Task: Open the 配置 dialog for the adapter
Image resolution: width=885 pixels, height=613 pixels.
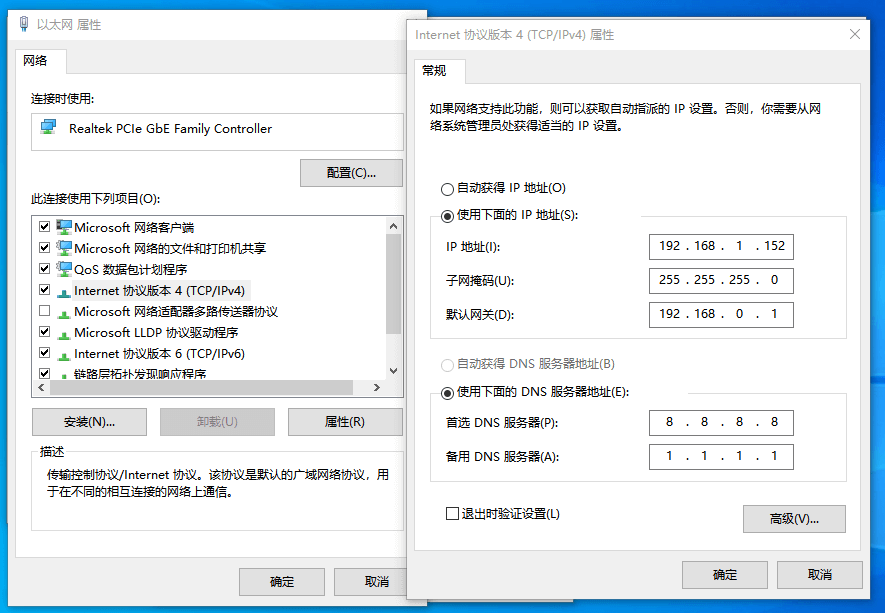Action: coord(351,172)
